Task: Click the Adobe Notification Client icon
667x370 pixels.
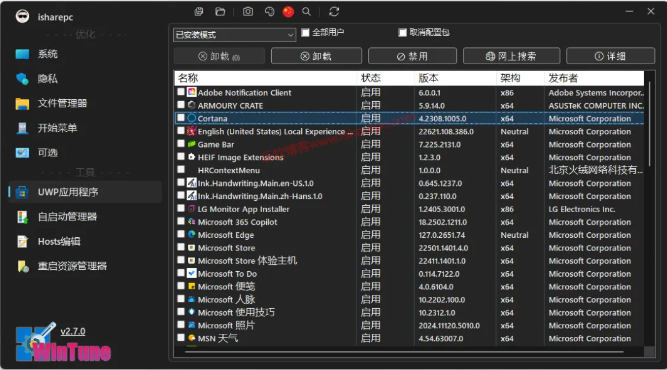Action: pos(191,92)
